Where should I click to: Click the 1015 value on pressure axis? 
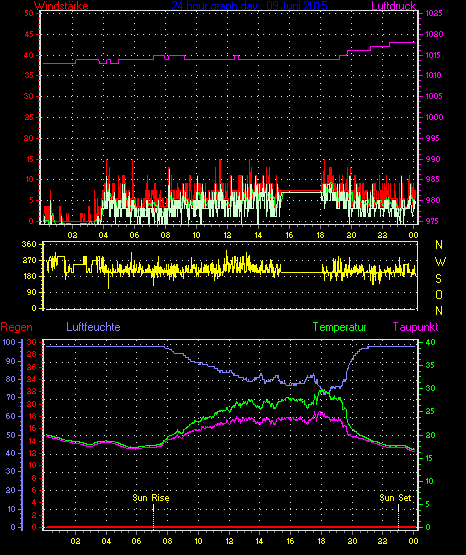[434, 55]
